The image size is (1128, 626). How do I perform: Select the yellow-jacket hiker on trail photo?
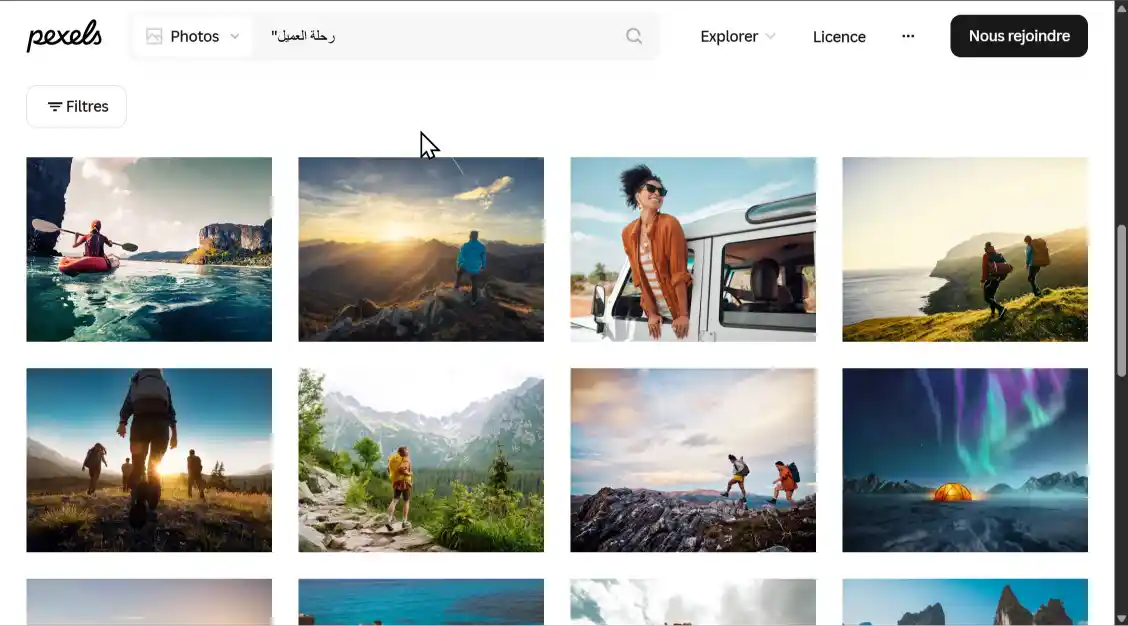[421, 460]
